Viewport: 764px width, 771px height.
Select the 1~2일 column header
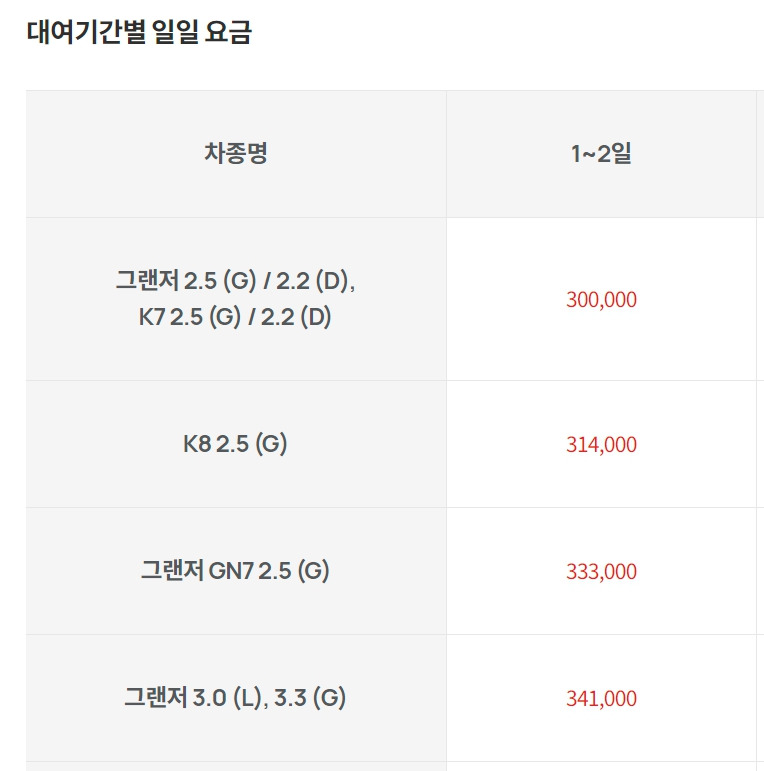pyautogui.click(x=601, y=153)
